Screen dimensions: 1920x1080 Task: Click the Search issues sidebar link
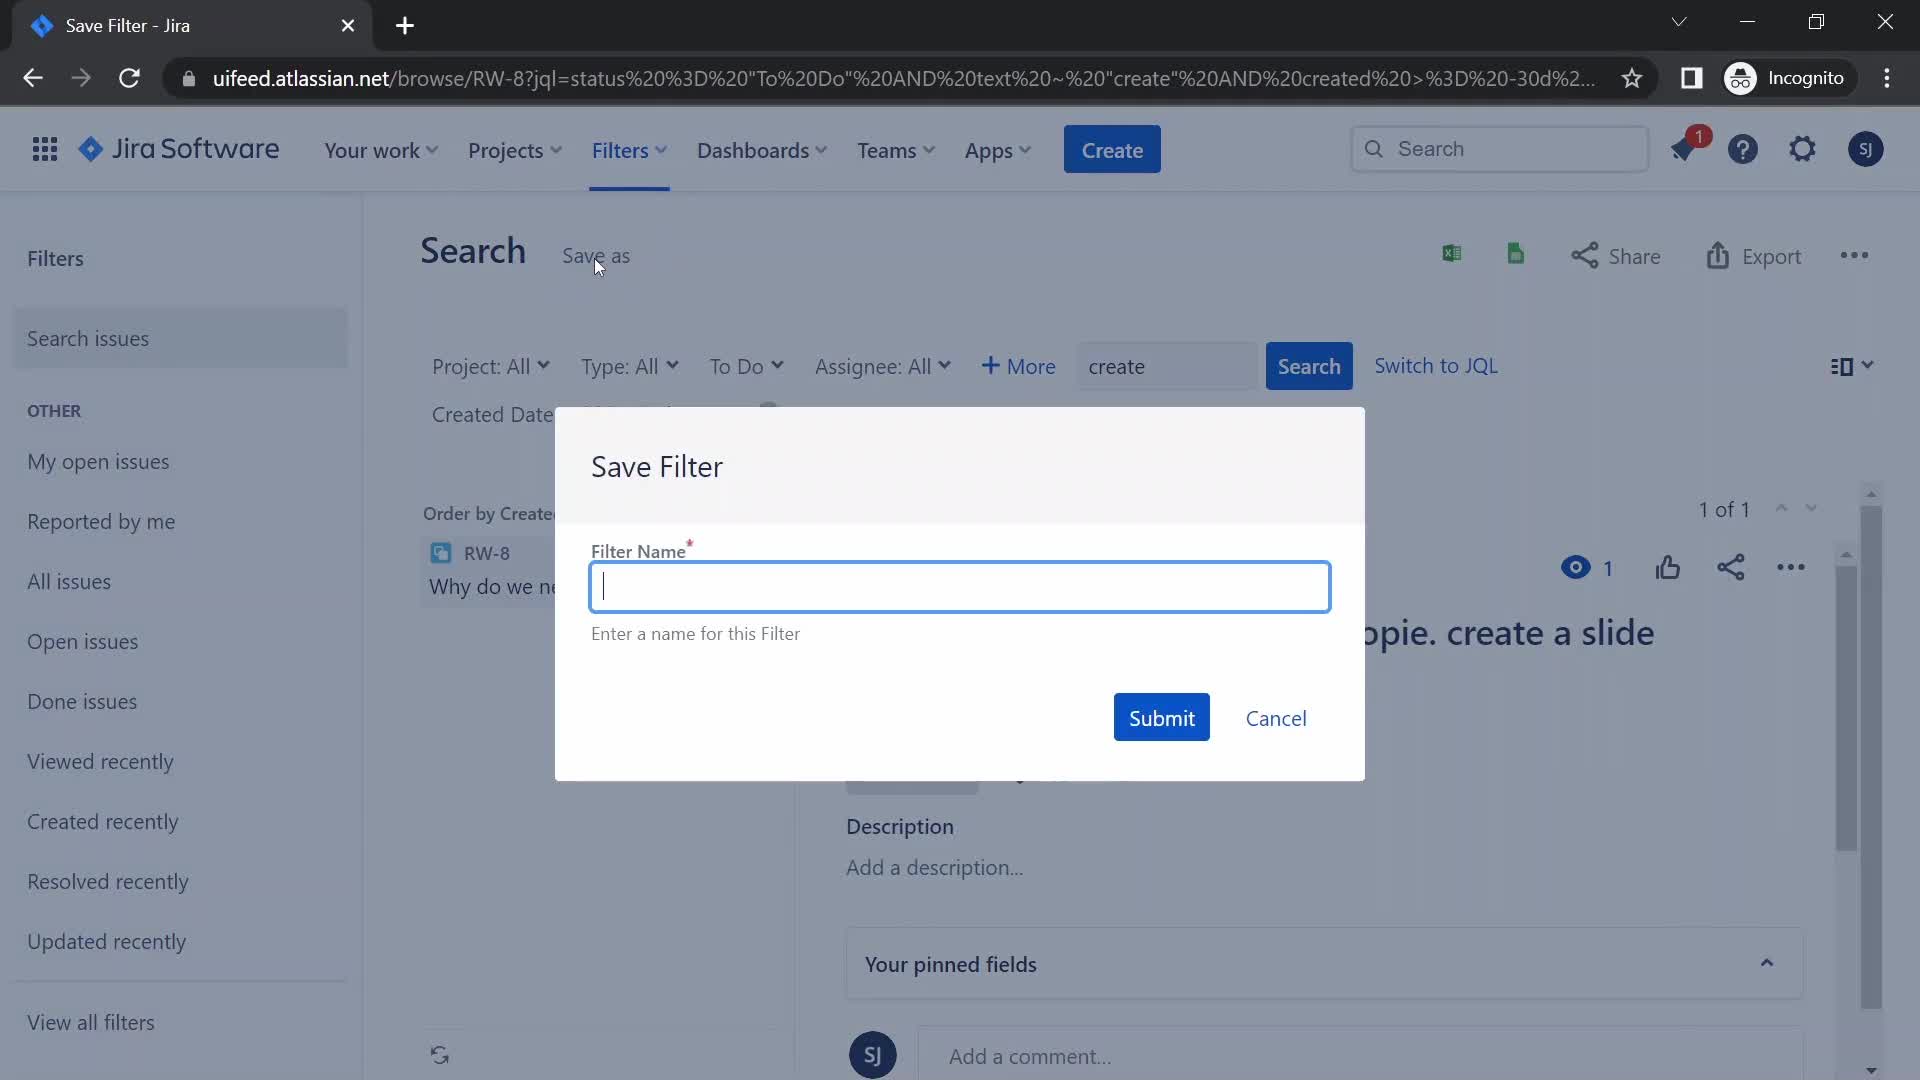(x=88, y=338)
